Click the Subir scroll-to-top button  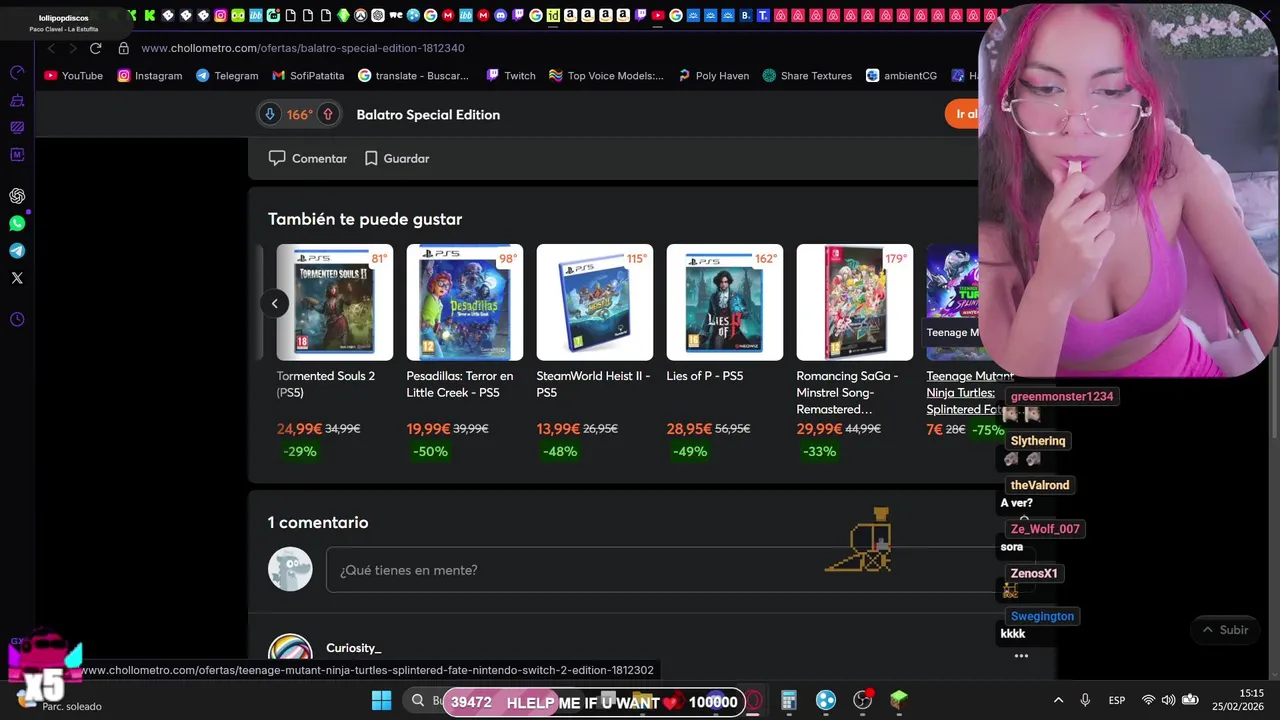[1226, 630]
